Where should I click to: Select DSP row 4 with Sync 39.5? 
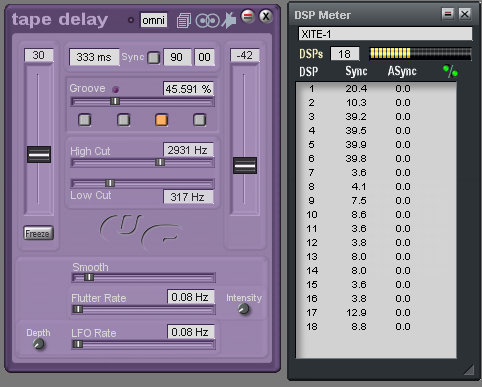click(x=376, y=131)
